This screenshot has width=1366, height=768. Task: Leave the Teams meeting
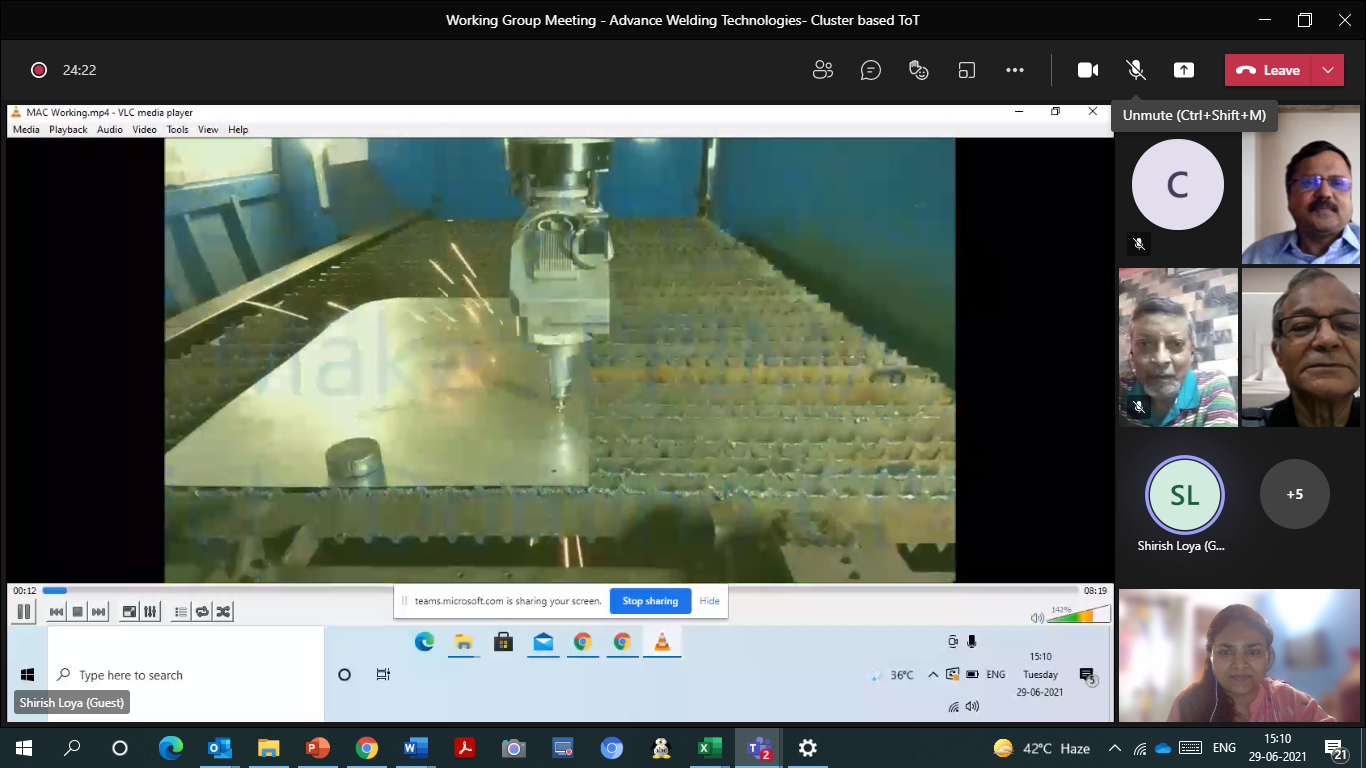1268,70
